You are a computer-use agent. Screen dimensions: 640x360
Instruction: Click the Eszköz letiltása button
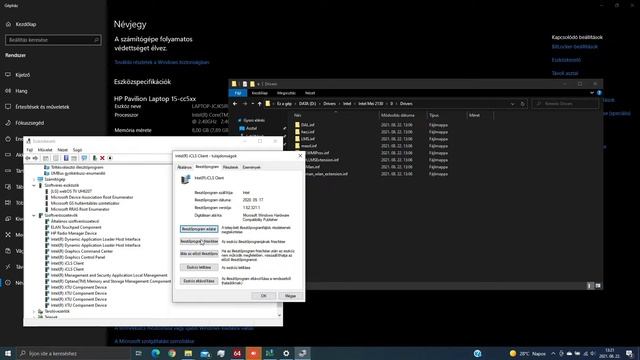[199, 267]
